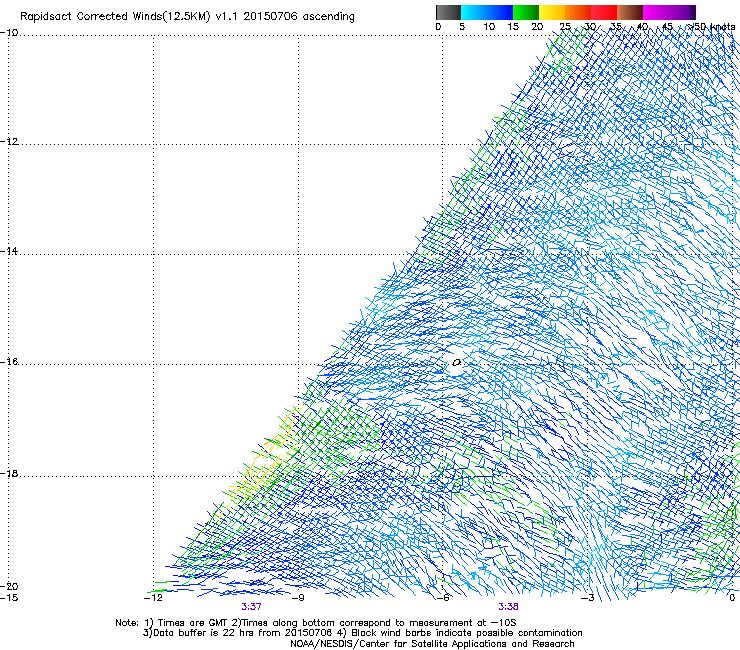
Task: Click the '-16' latitude axis label
Action: click(x=9, y=362)
